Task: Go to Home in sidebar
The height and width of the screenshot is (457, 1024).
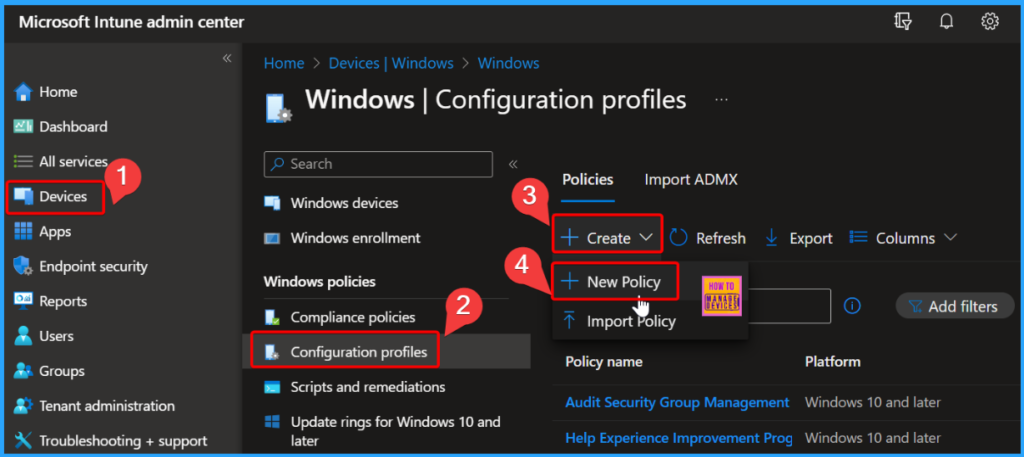Action: coord(58,92)
